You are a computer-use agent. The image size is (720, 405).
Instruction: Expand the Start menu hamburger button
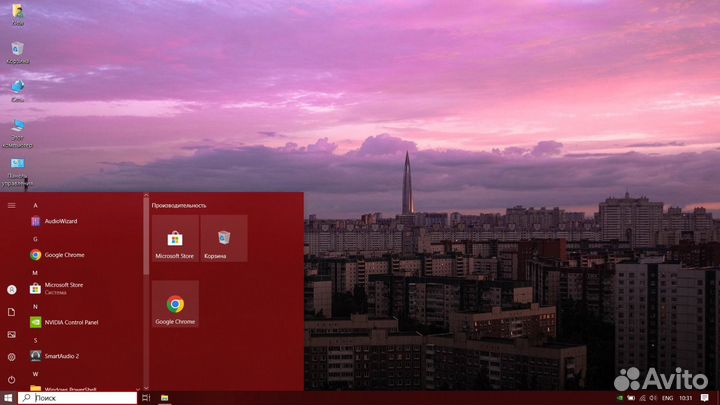point(11,205)
